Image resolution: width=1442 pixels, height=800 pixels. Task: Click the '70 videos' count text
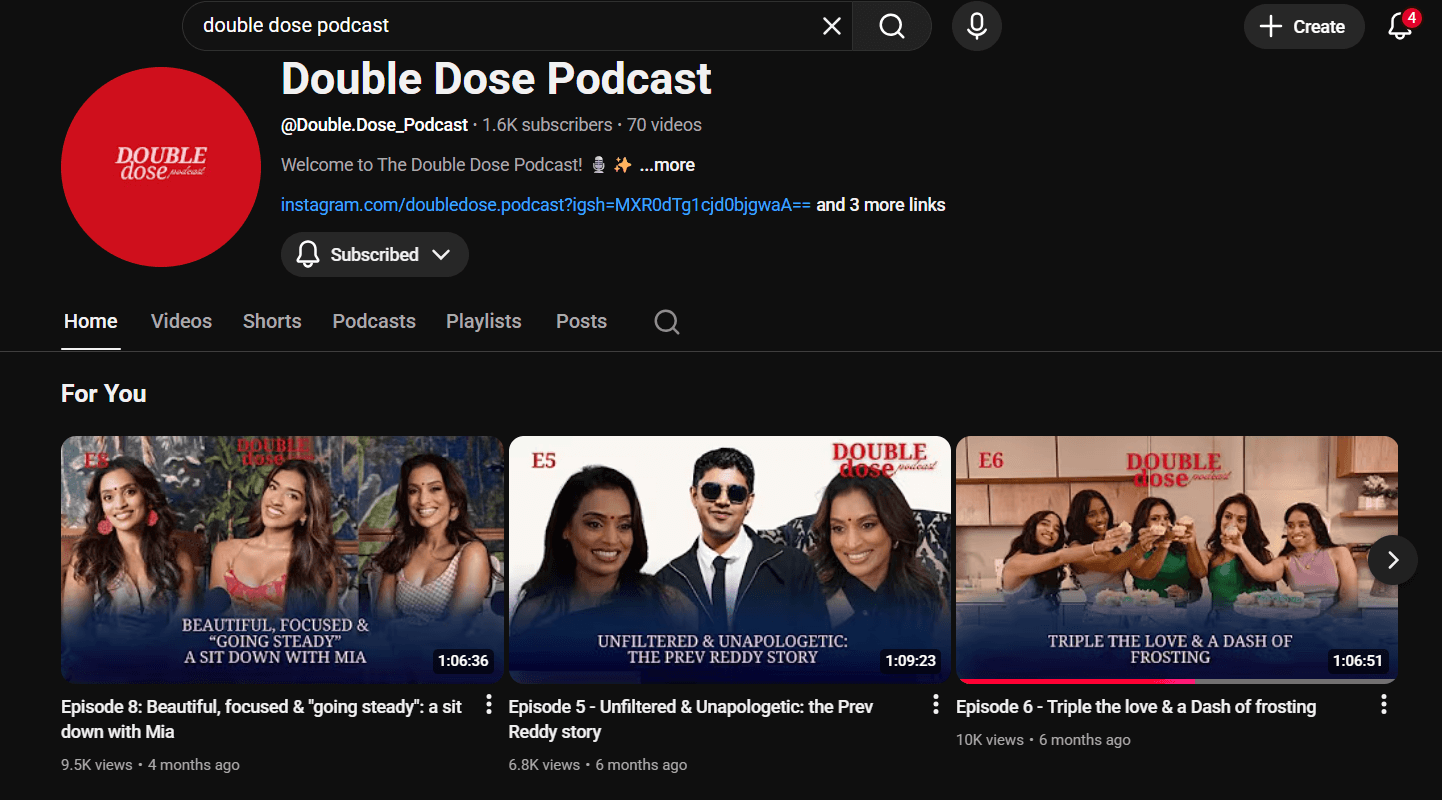tap(664, 125)
